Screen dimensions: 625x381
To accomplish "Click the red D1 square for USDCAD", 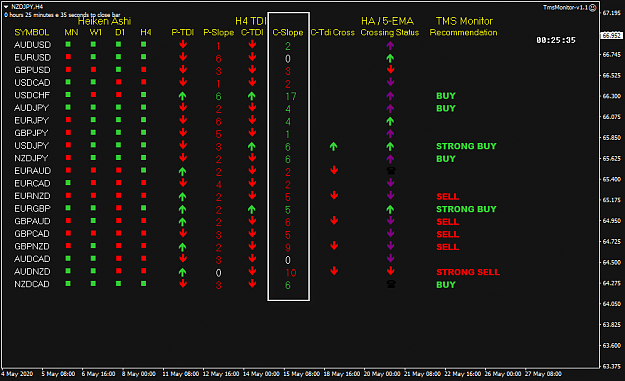I will (x=118, y=82).
